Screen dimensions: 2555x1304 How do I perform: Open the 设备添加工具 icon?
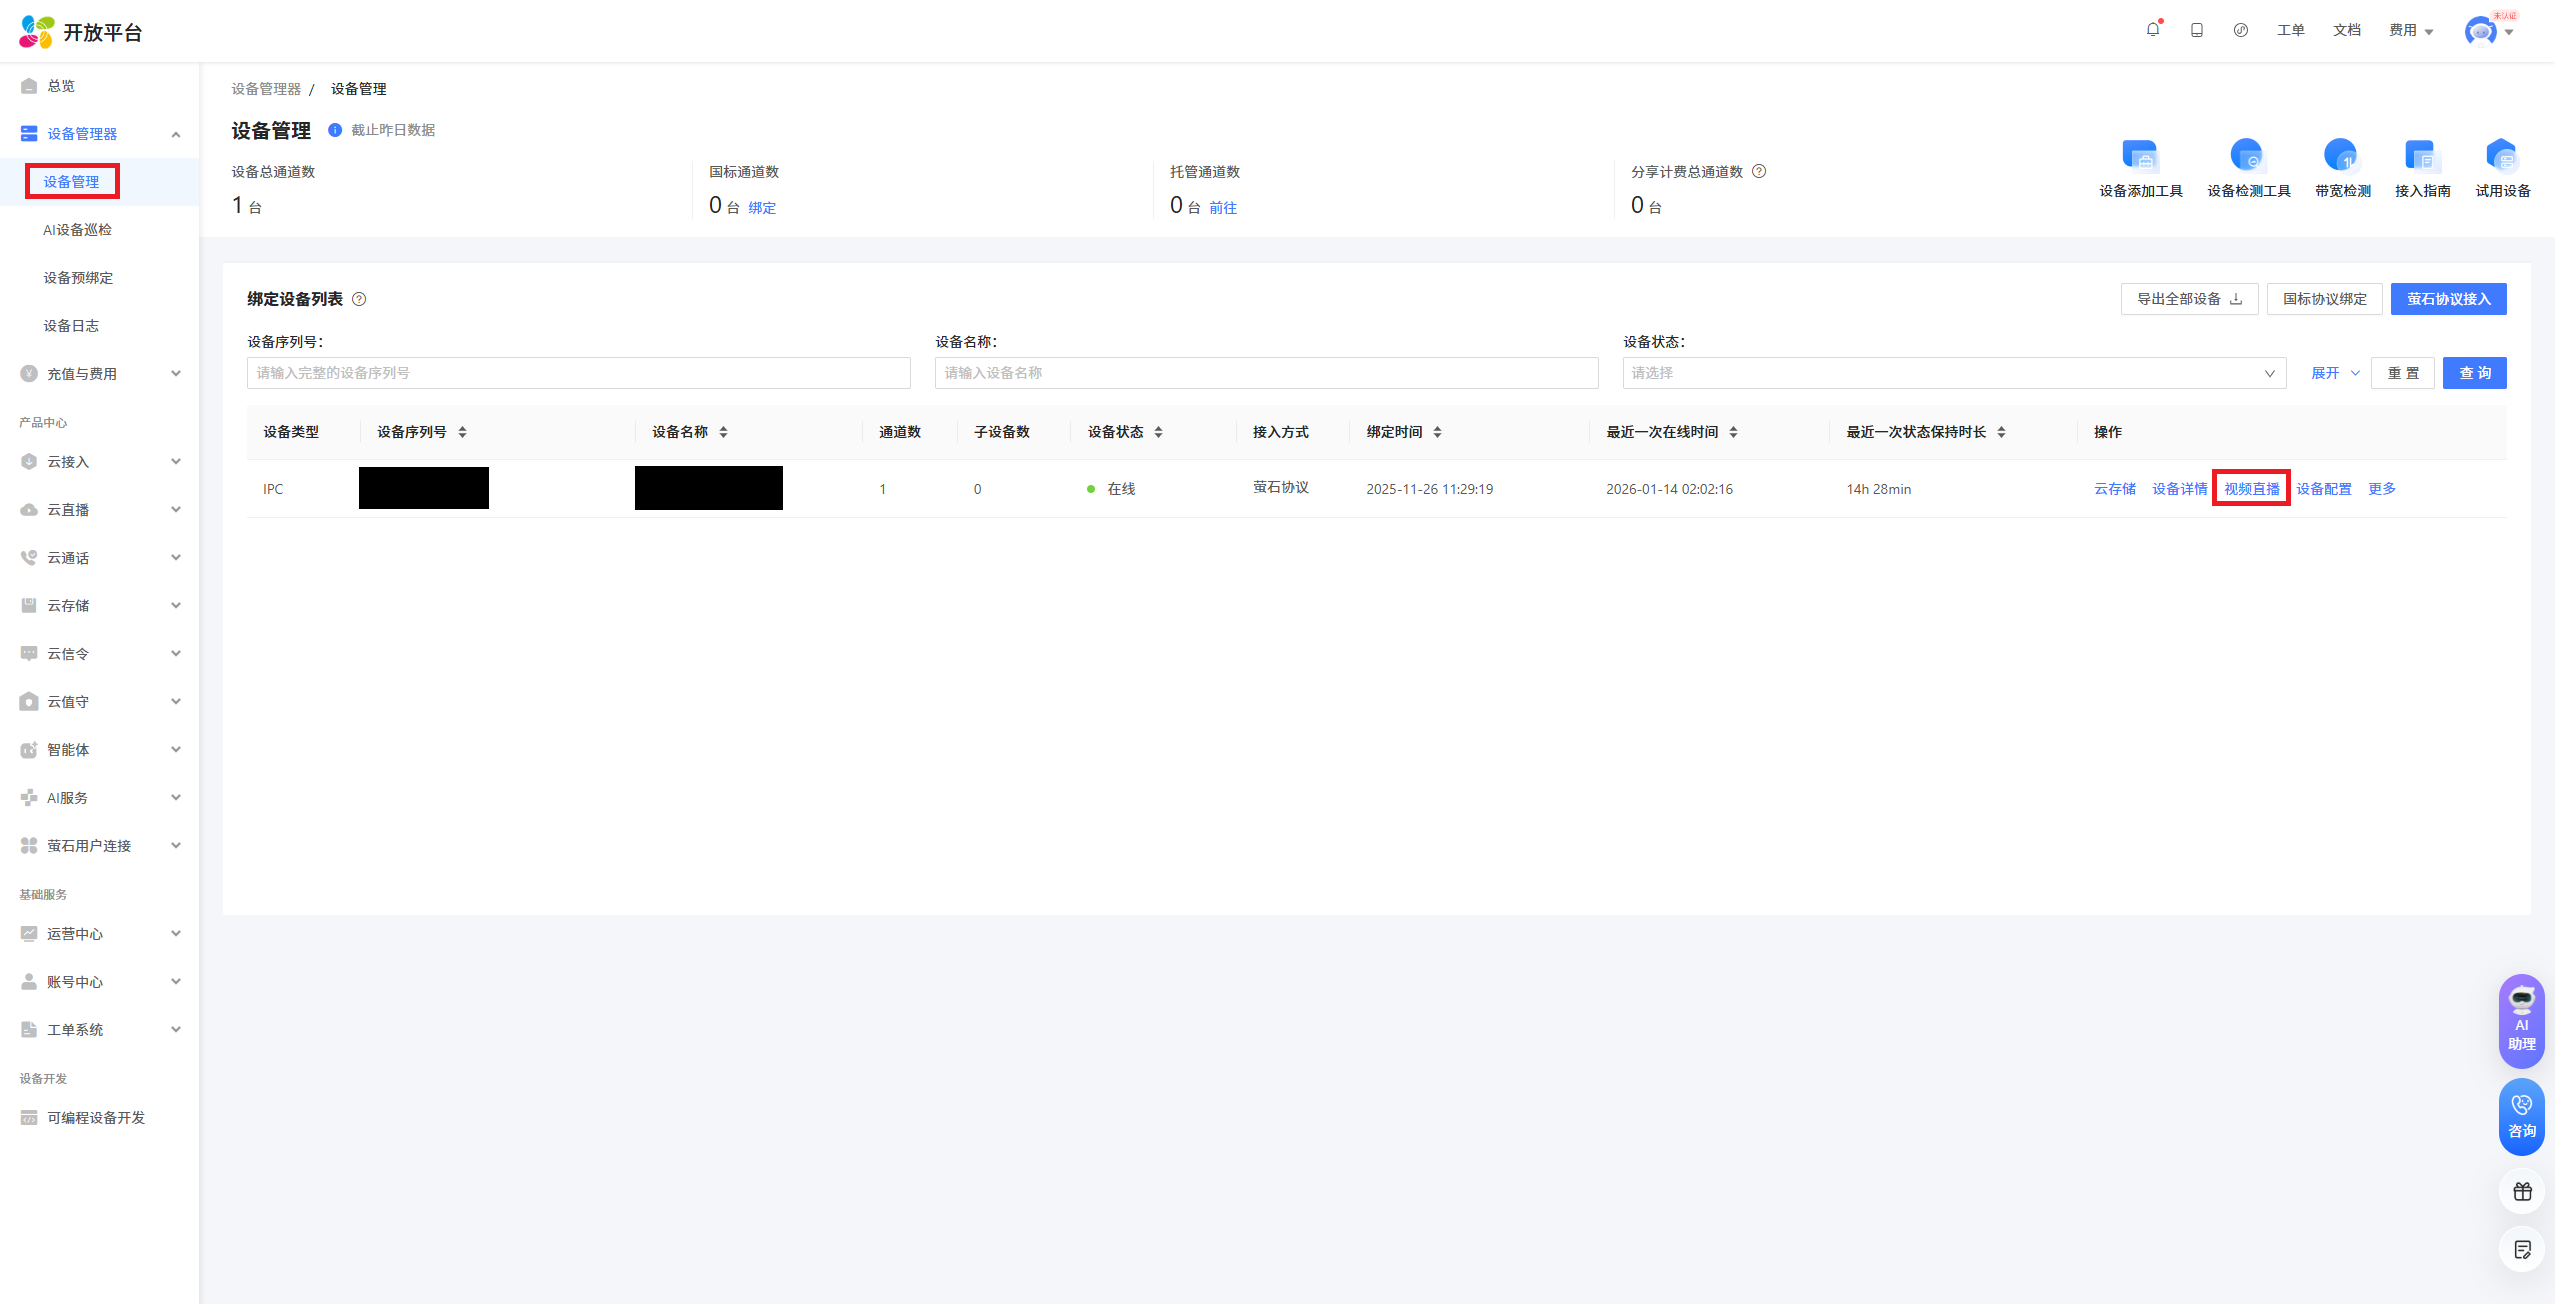(x=2140, y=156)
